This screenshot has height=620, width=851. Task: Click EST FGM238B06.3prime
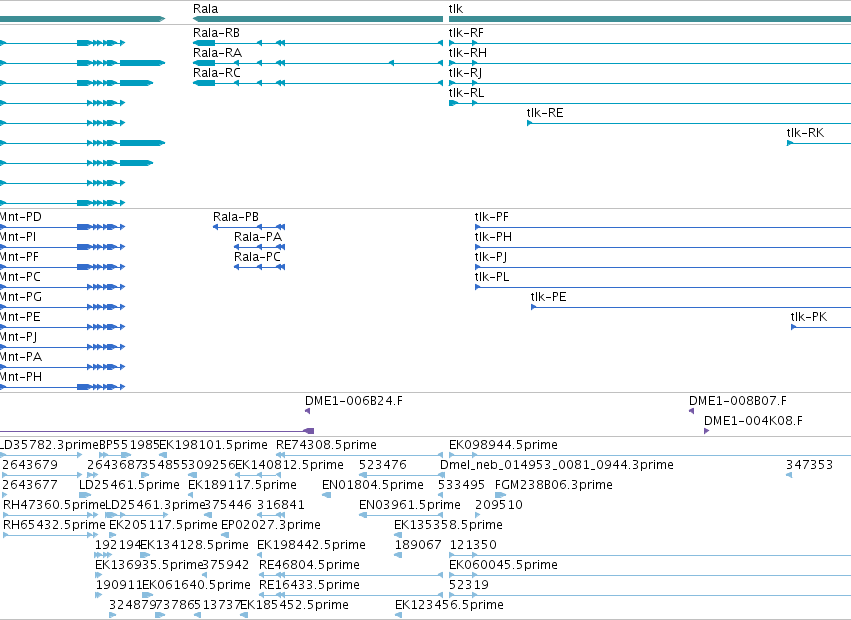554,485
